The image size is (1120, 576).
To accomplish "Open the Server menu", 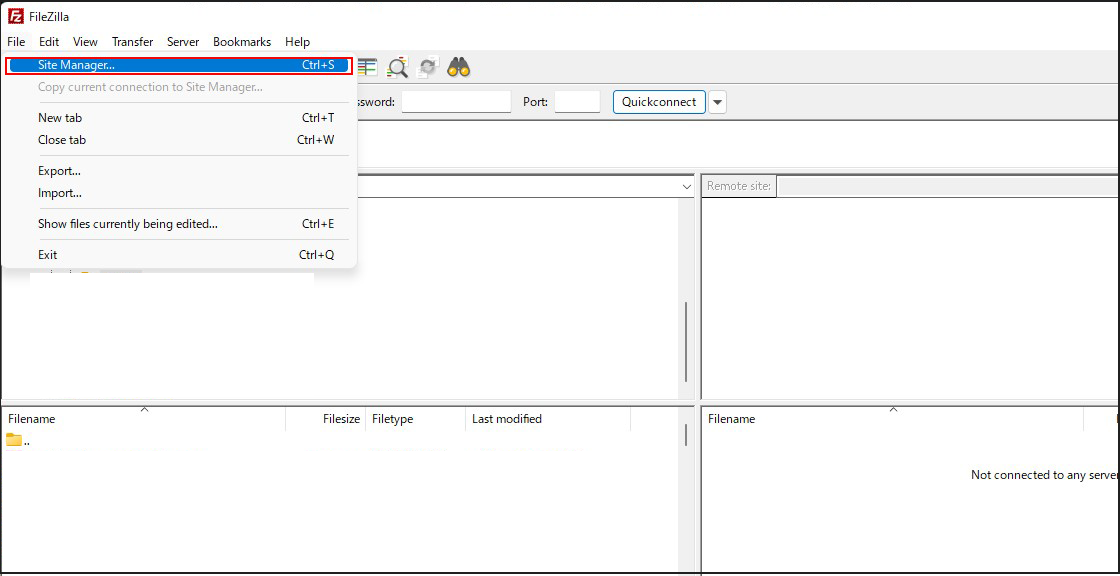I will [183, 42].
